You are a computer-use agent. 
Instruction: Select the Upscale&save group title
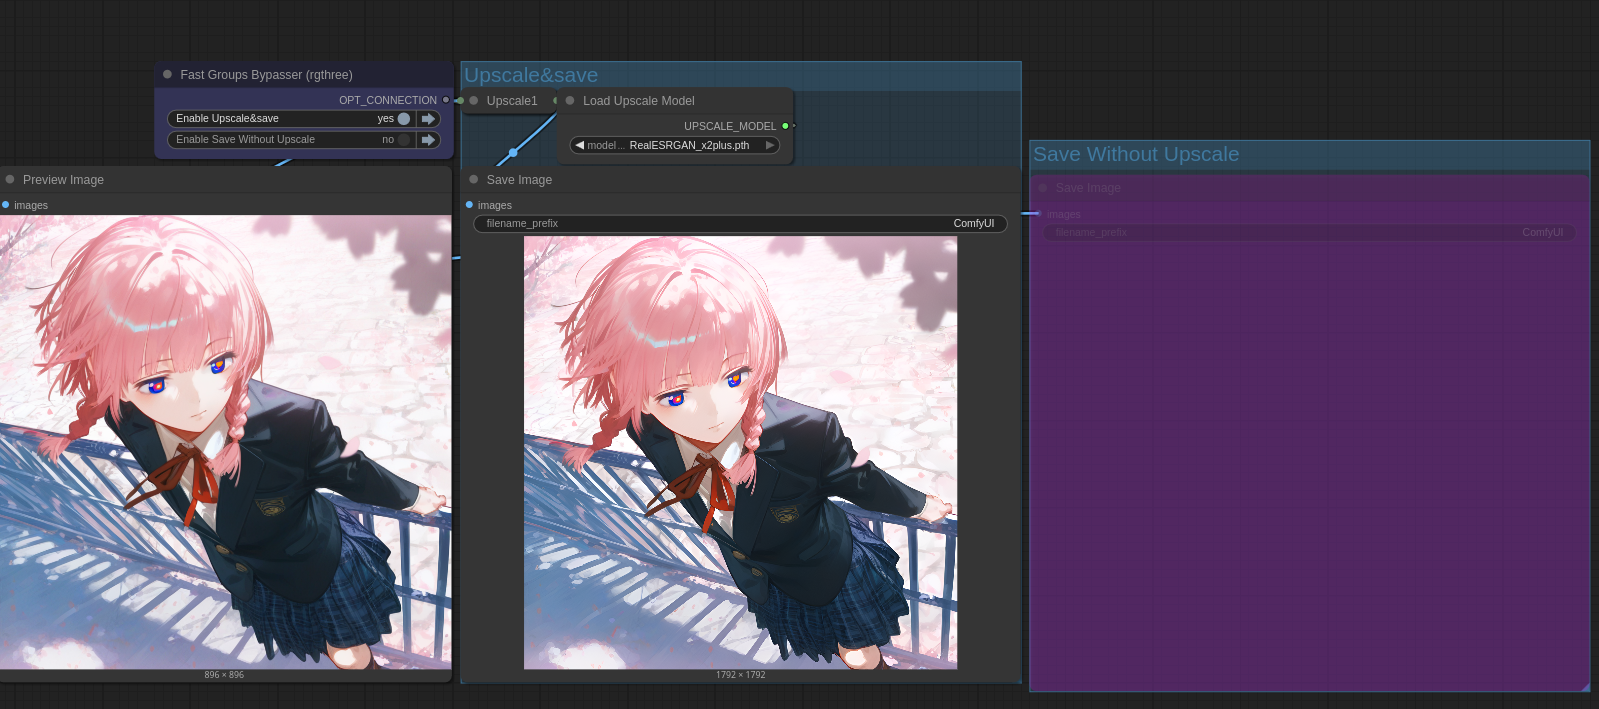pyautogui.click(x=531, y=75)
